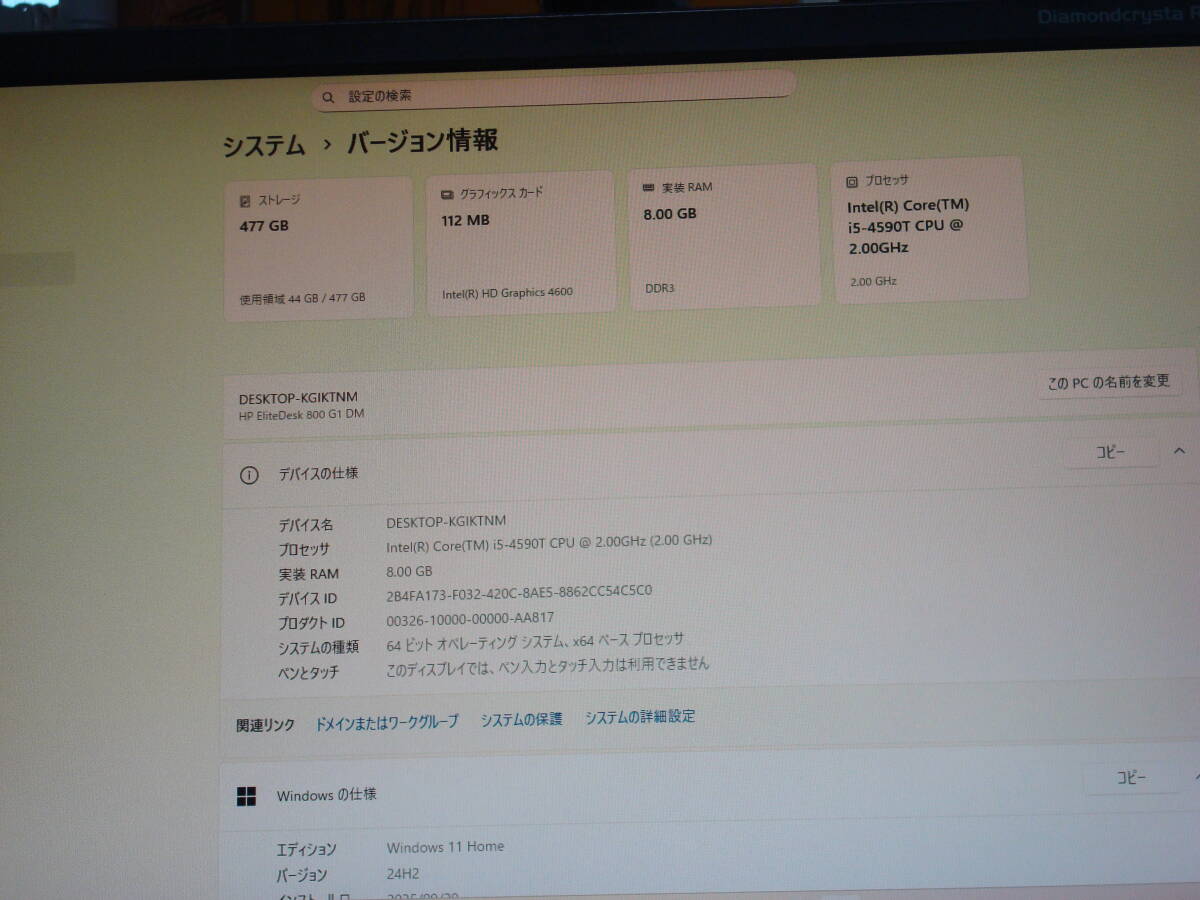Copy Windows specifications with コピー button
This screenshot has height=900, width=1200.
1131,778
